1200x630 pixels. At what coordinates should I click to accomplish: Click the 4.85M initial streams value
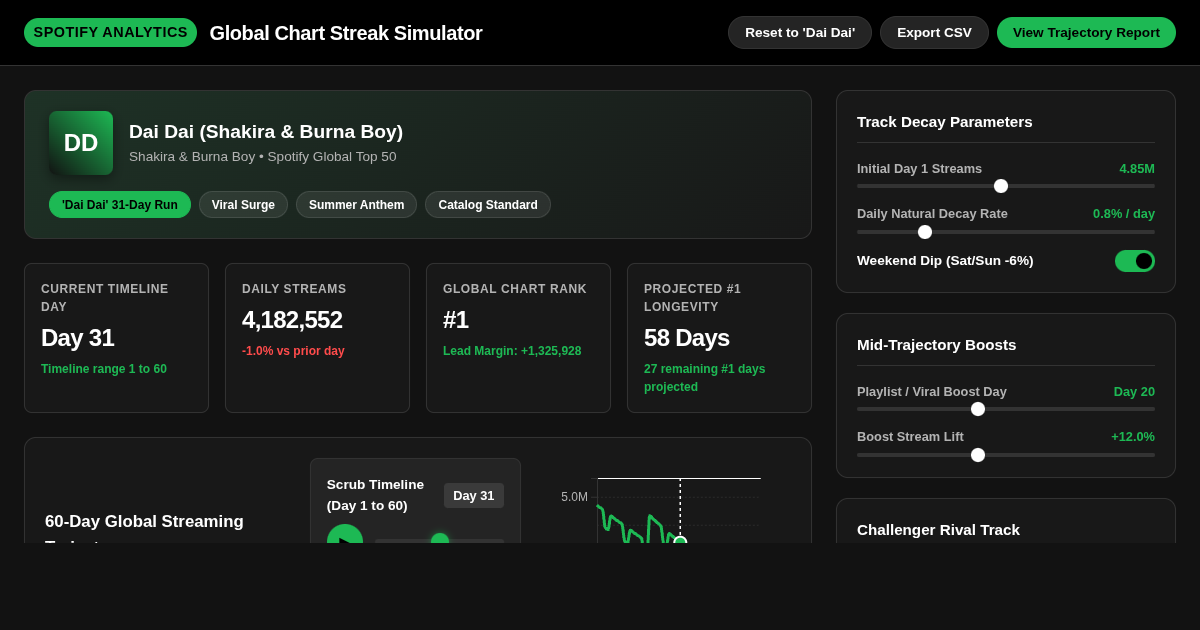tap(1137, 169)
